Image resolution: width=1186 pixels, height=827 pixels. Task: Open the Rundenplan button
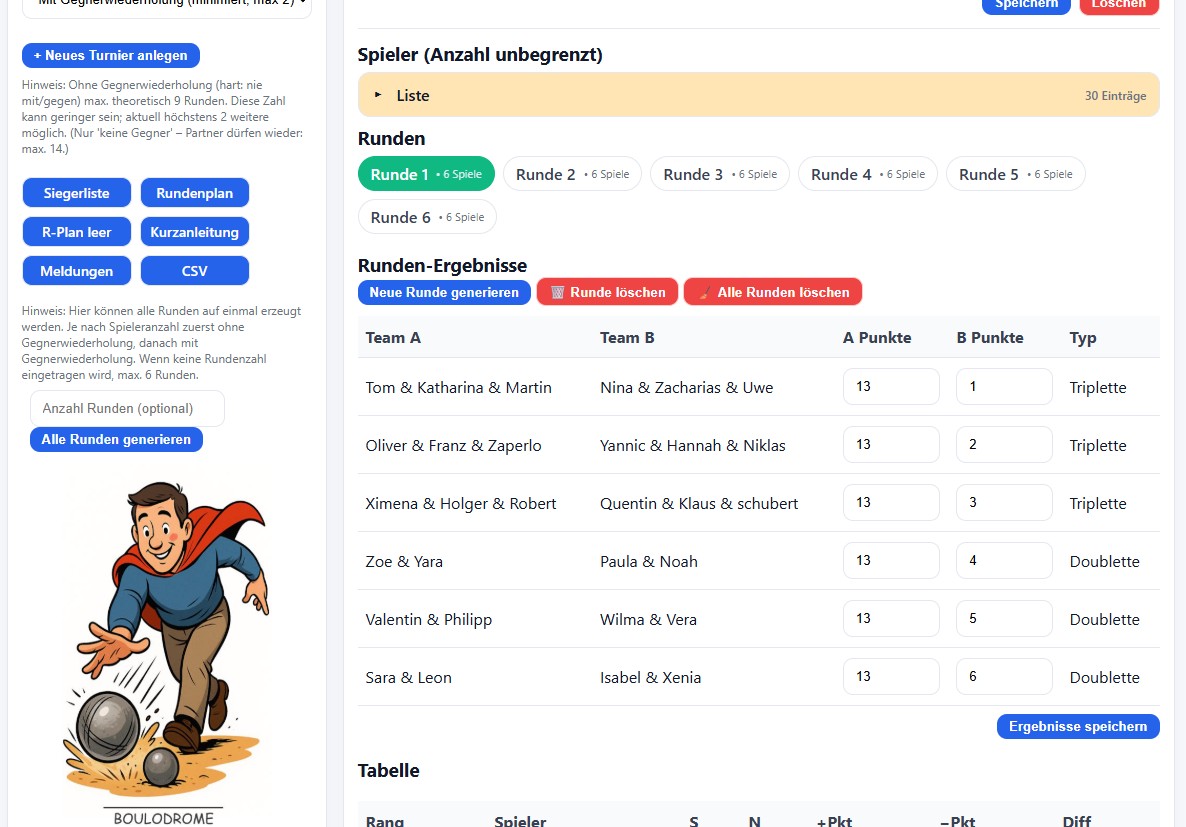click(194, 193)
